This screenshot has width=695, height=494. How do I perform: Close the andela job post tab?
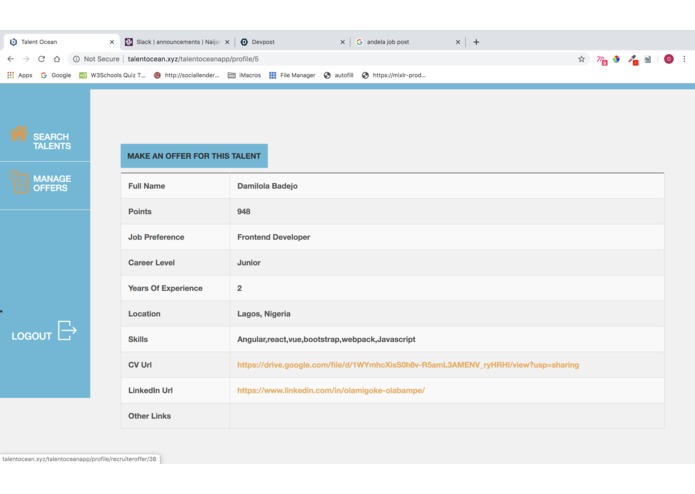point(458,42)
